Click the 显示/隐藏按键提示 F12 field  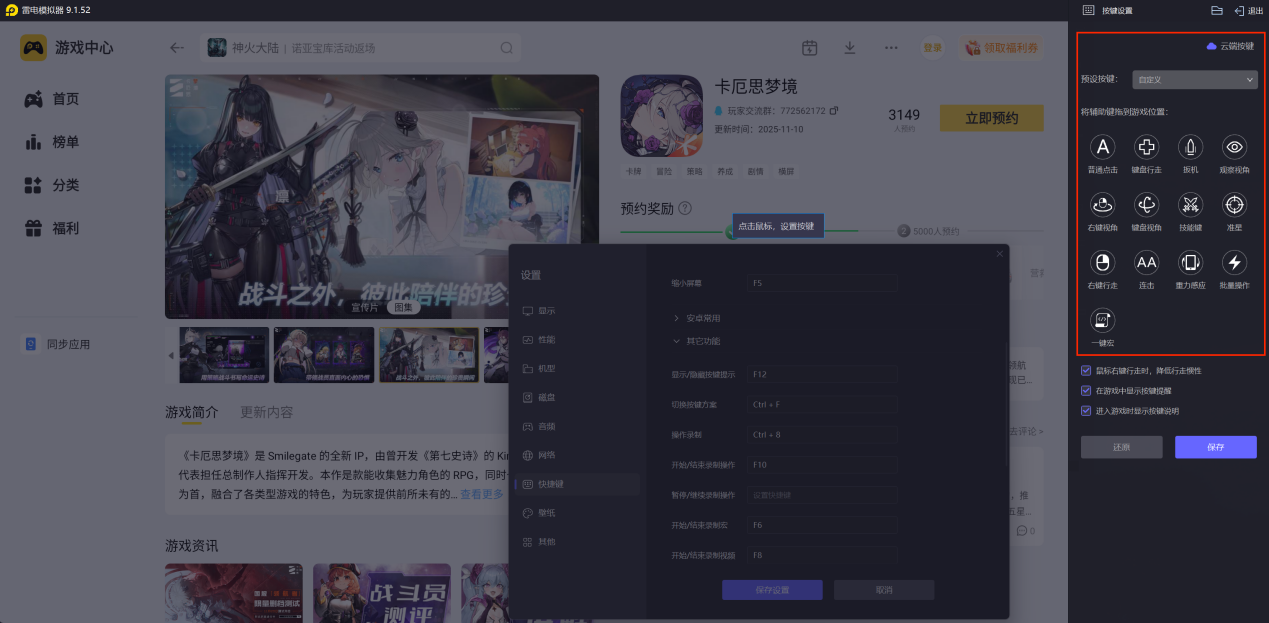823,375
